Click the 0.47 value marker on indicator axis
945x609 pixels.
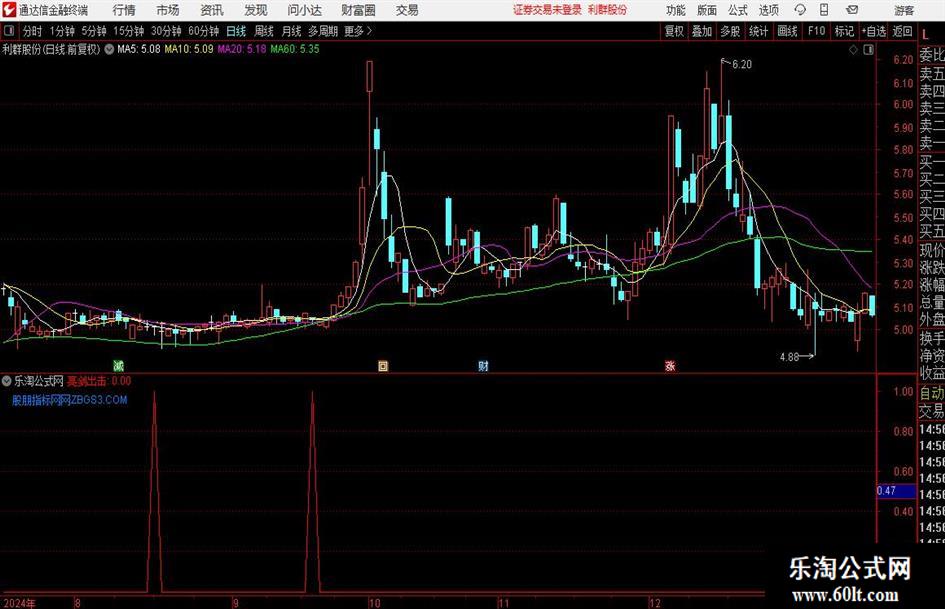(896, 490)
